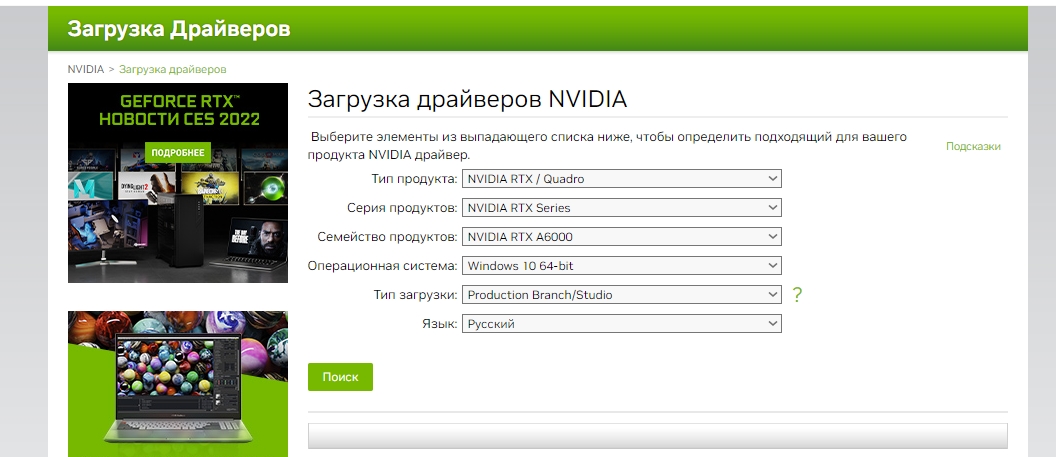This screenshot has height=457, width=1056.
Task: Click the Семейство продуктов label
Action: click(387, 237)
